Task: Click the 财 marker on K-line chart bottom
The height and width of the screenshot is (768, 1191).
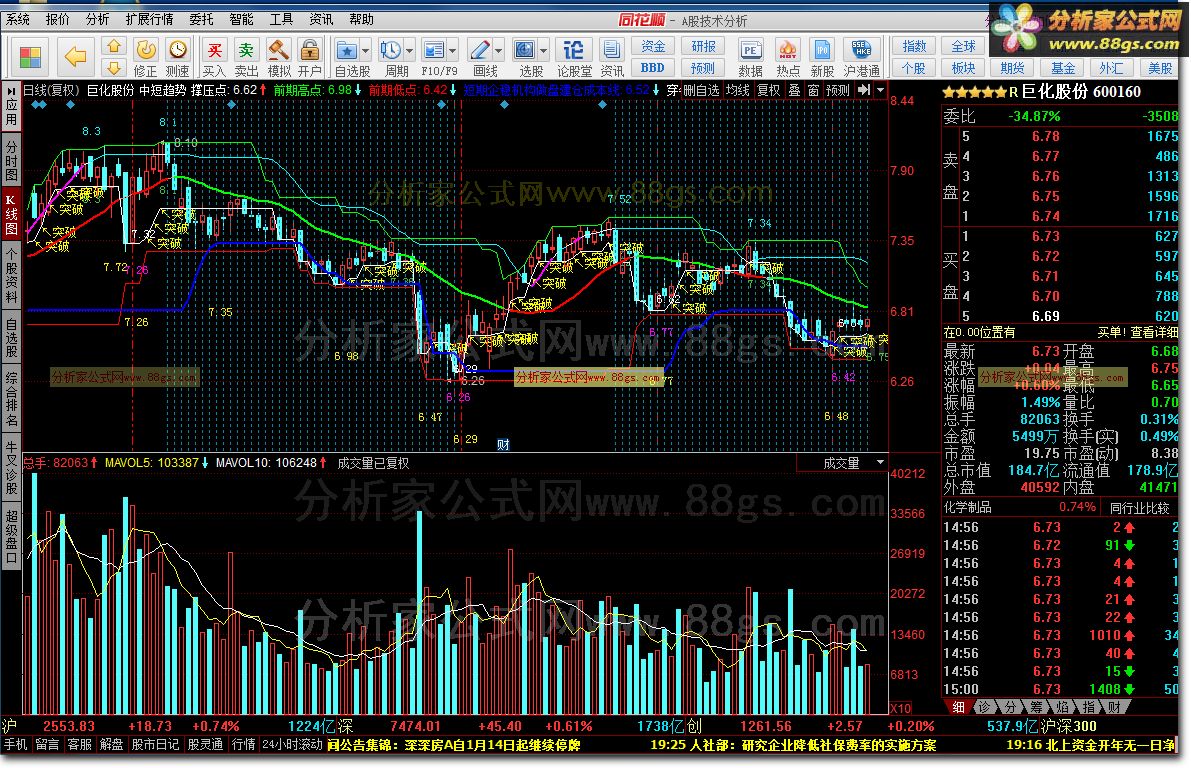Action: [x=503, y=445]
